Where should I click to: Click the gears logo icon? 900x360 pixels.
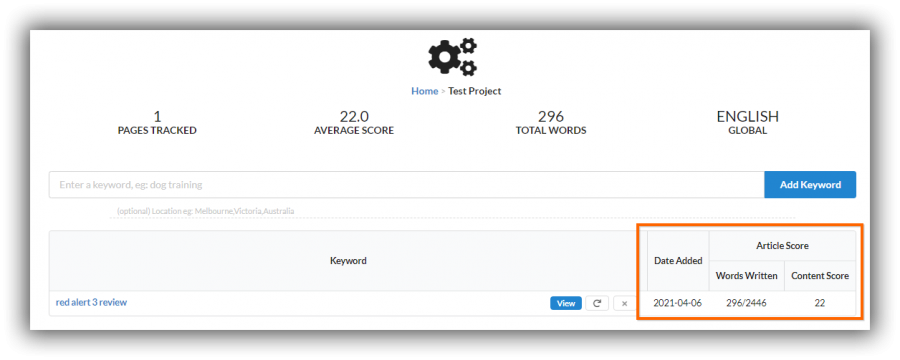pyautogui.click(x=452, y=57)
